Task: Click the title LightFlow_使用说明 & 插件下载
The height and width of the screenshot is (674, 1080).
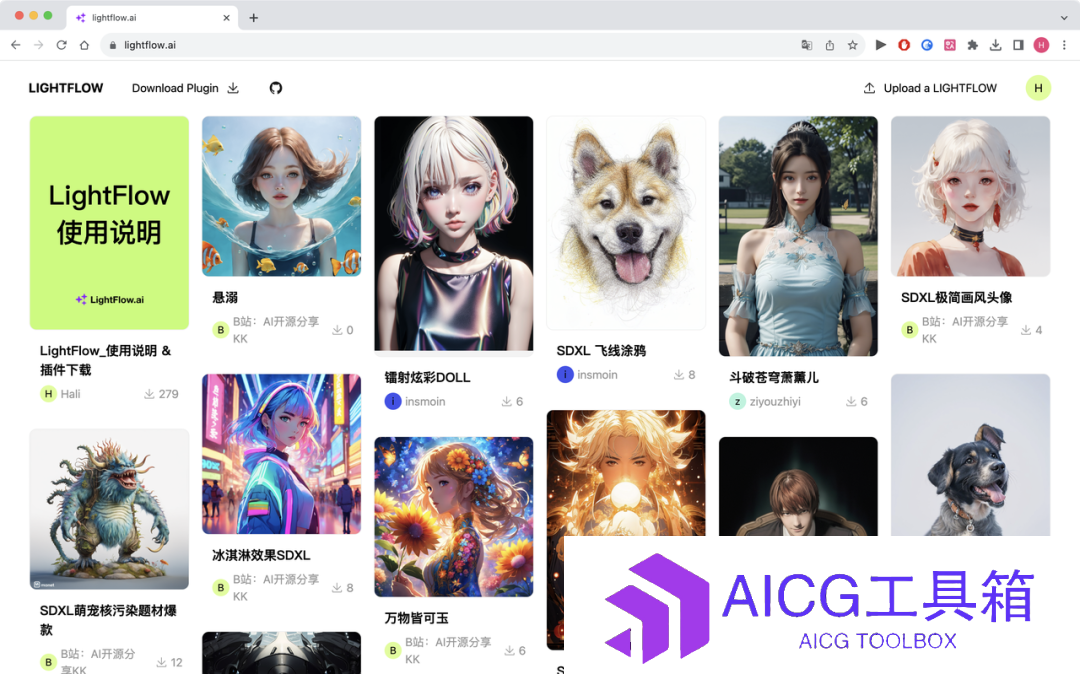Action: tap(105, 360)
